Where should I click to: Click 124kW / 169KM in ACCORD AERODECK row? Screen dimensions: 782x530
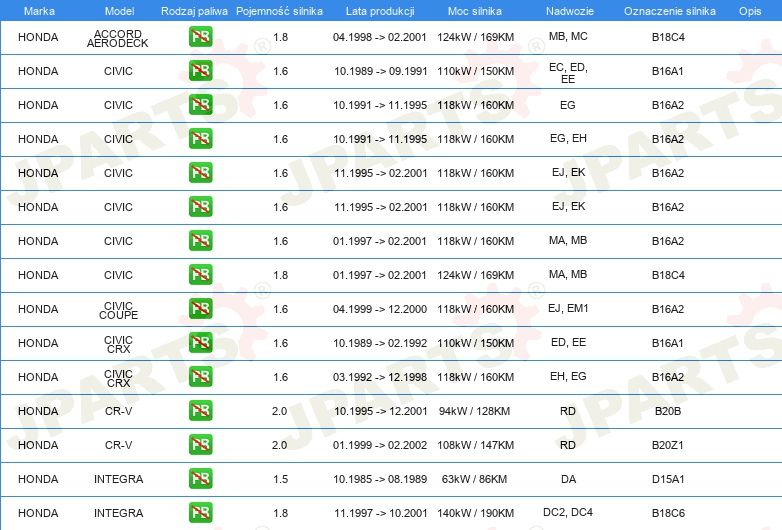(x=475, y=37)
